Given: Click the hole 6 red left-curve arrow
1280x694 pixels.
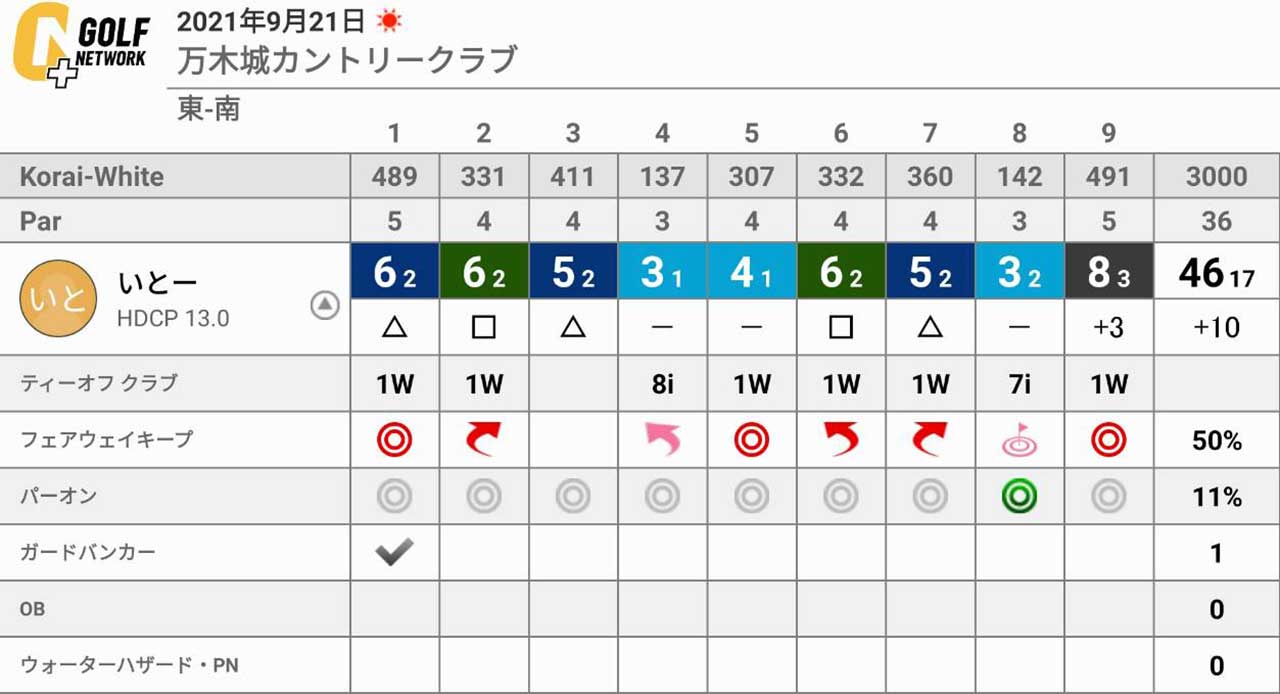Looking at the screenshot, I should (841, 440).
